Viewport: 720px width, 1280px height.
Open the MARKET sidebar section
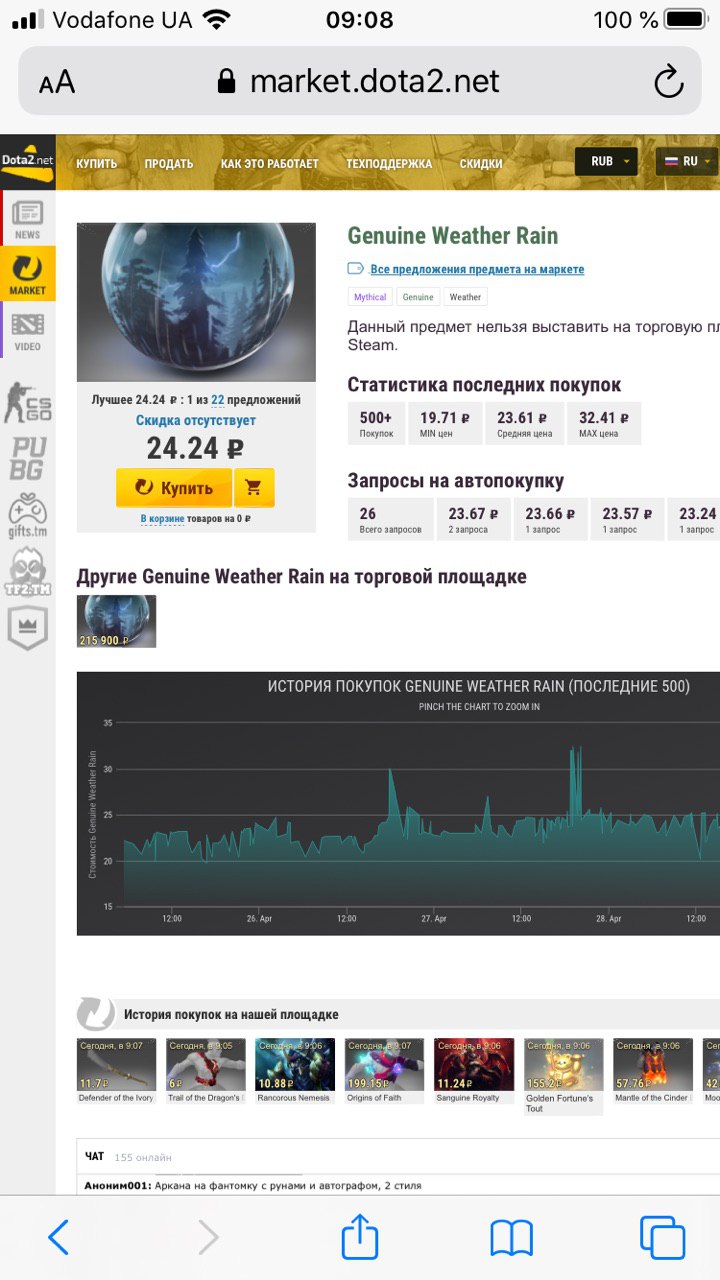pyautogui.click(x=28, y=274)
